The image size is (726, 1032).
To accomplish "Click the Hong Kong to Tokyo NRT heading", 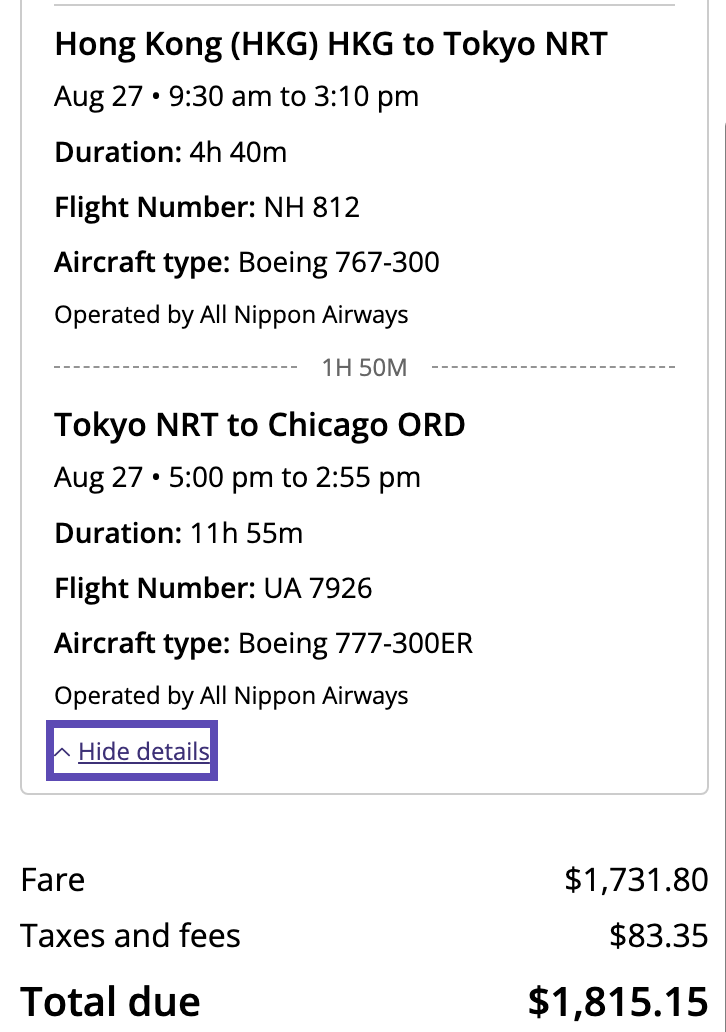I will click(330, 44).
